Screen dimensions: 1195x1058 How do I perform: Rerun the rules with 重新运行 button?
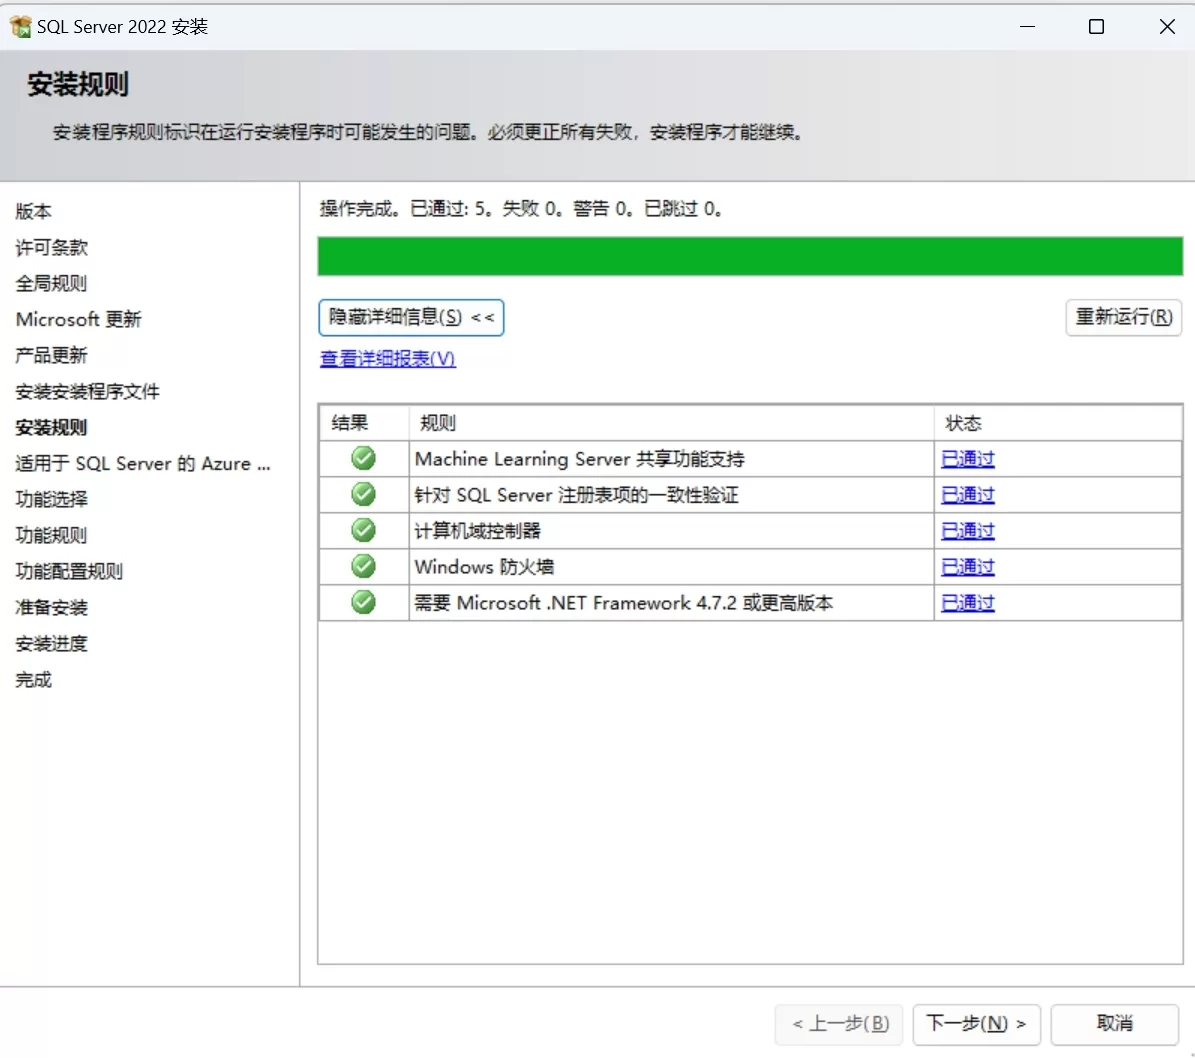pos(1123,318)
